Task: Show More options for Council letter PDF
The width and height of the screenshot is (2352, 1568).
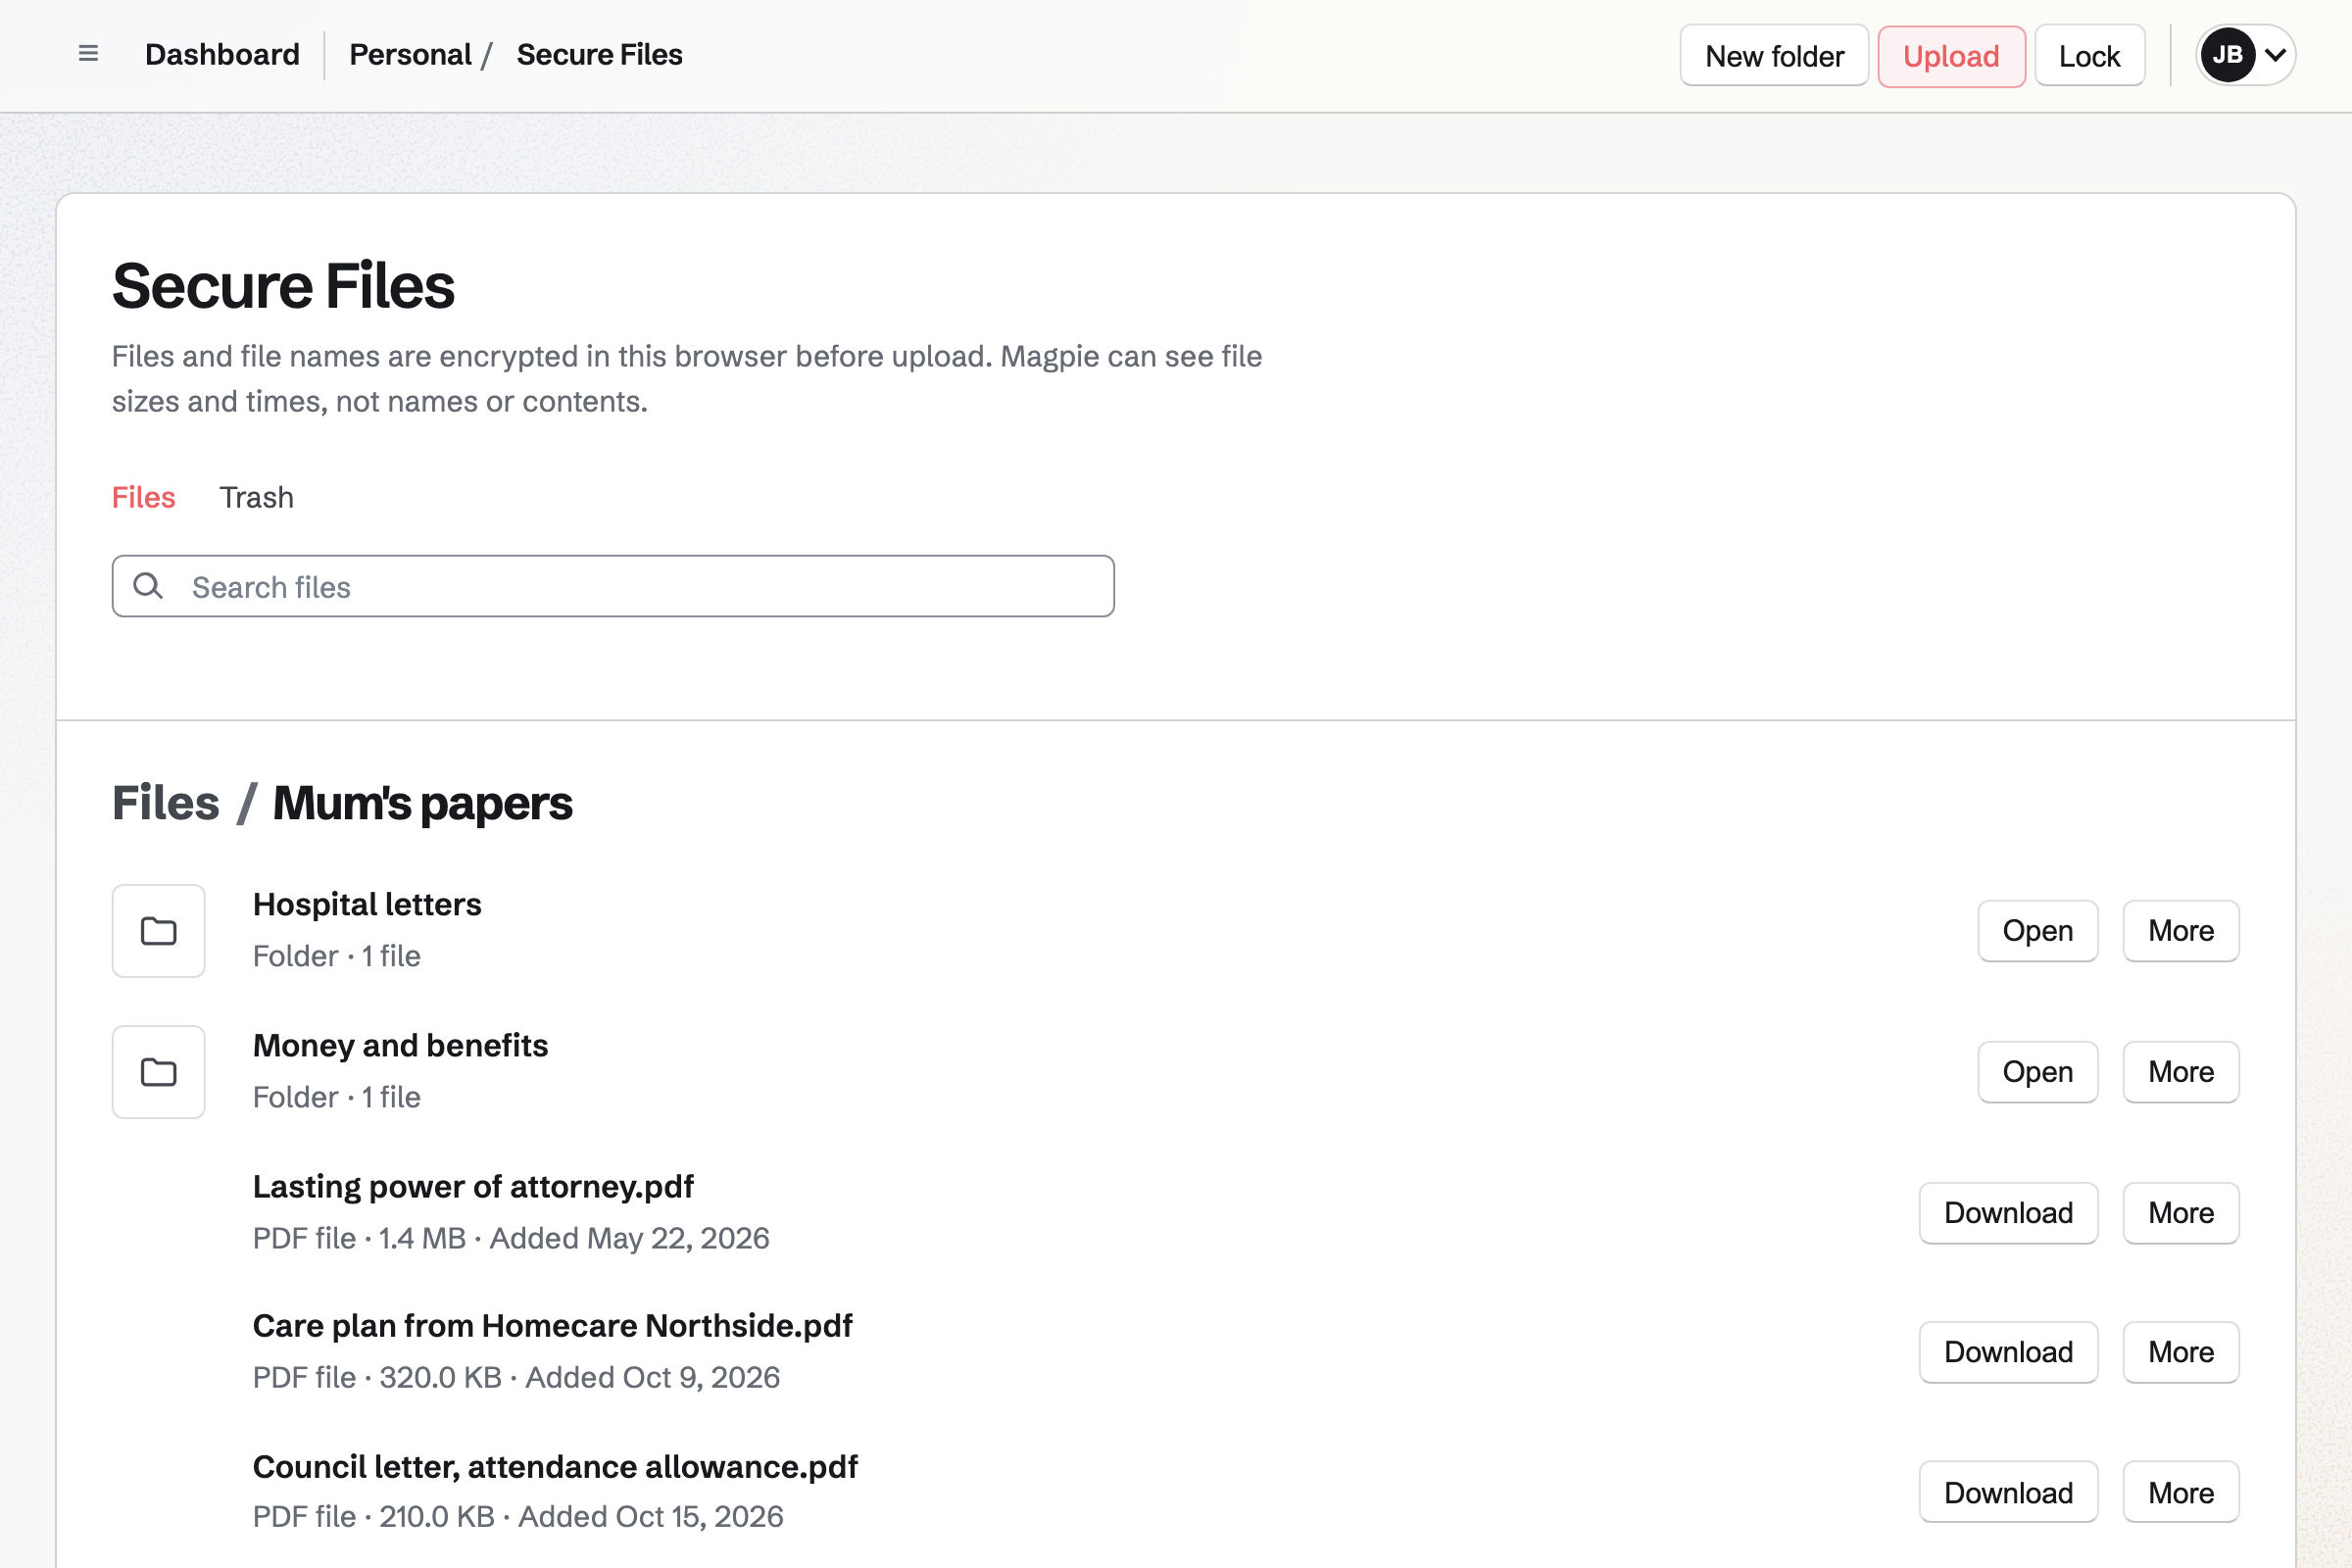Action: coord(2180,1493)
